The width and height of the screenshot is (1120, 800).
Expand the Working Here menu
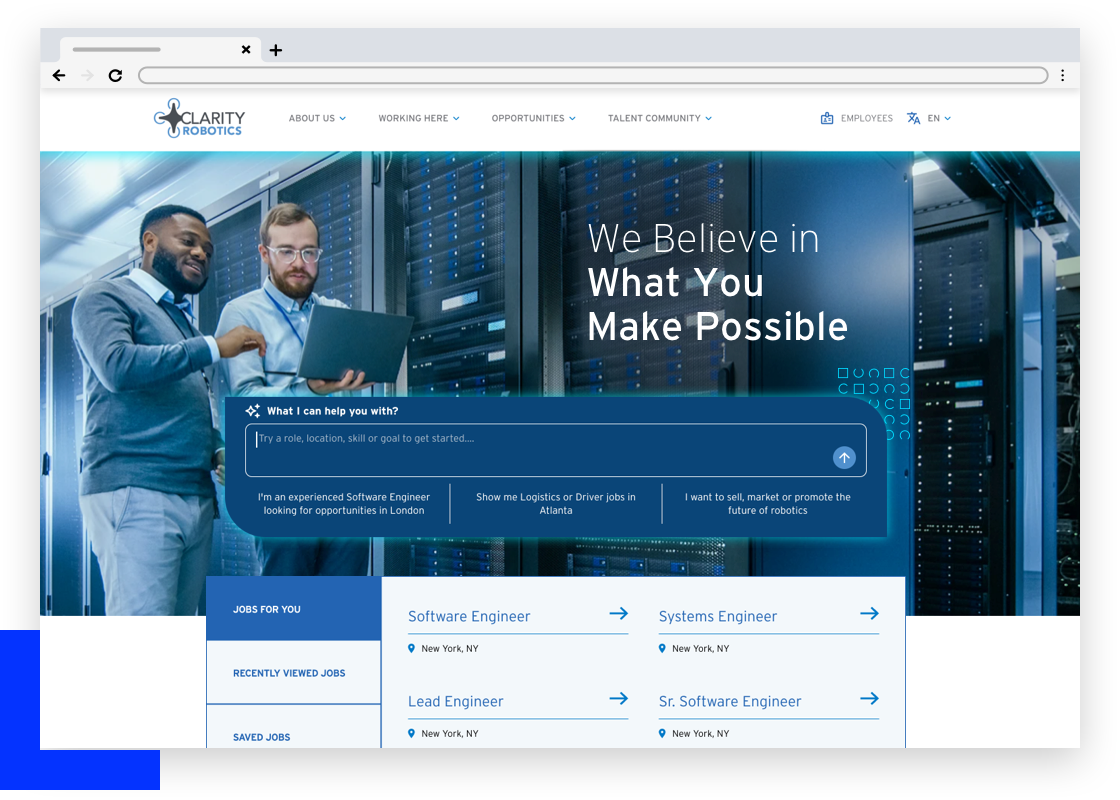(x=419, y=119)
